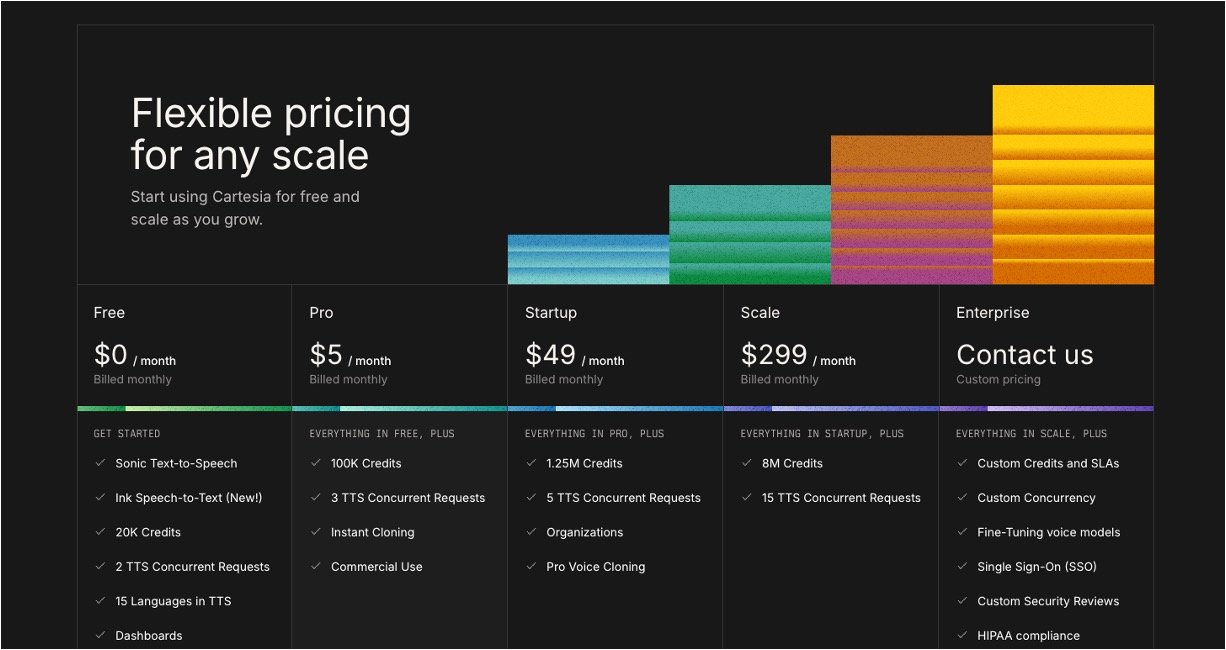Click the checkmark next to Single Sign-On (SSO)
Viewport: 1226px width, 650px height.
962,567
